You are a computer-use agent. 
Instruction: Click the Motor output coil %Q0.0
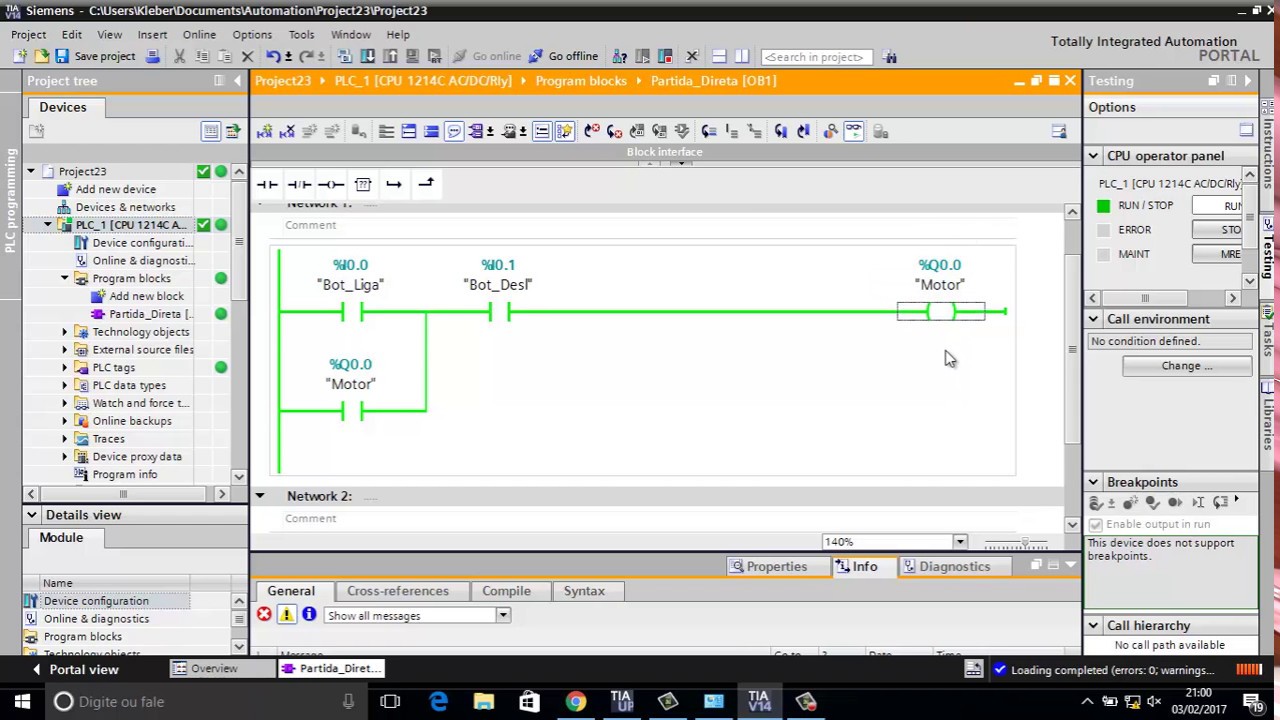click(x=940, y=312)
